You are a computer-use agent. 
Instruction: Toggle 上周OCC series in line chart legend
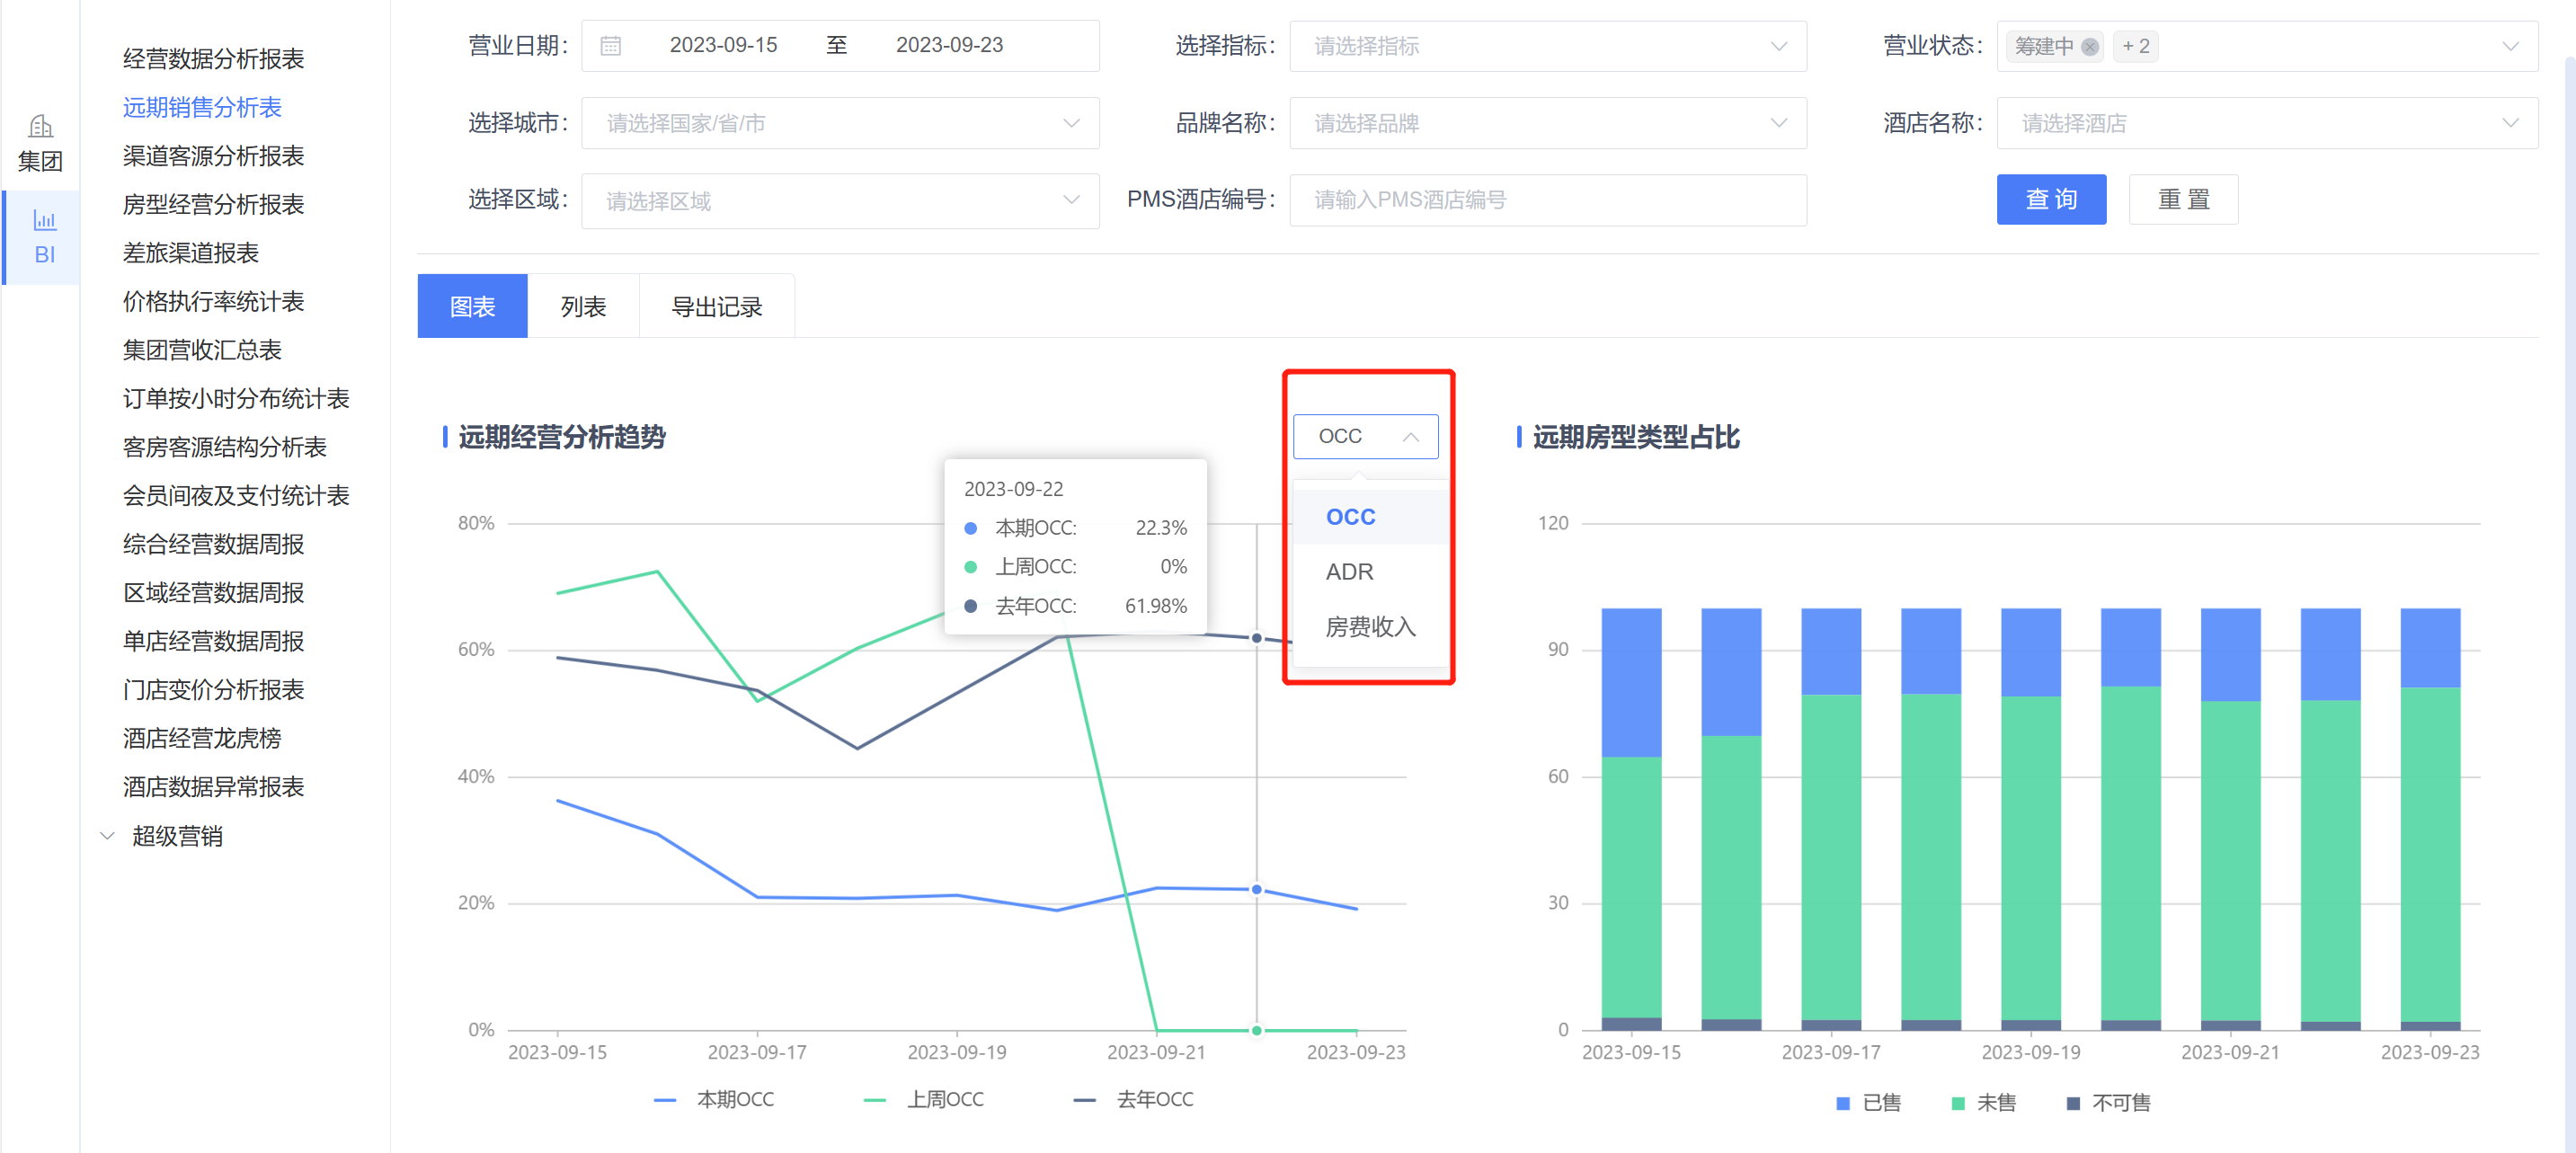923,1099
